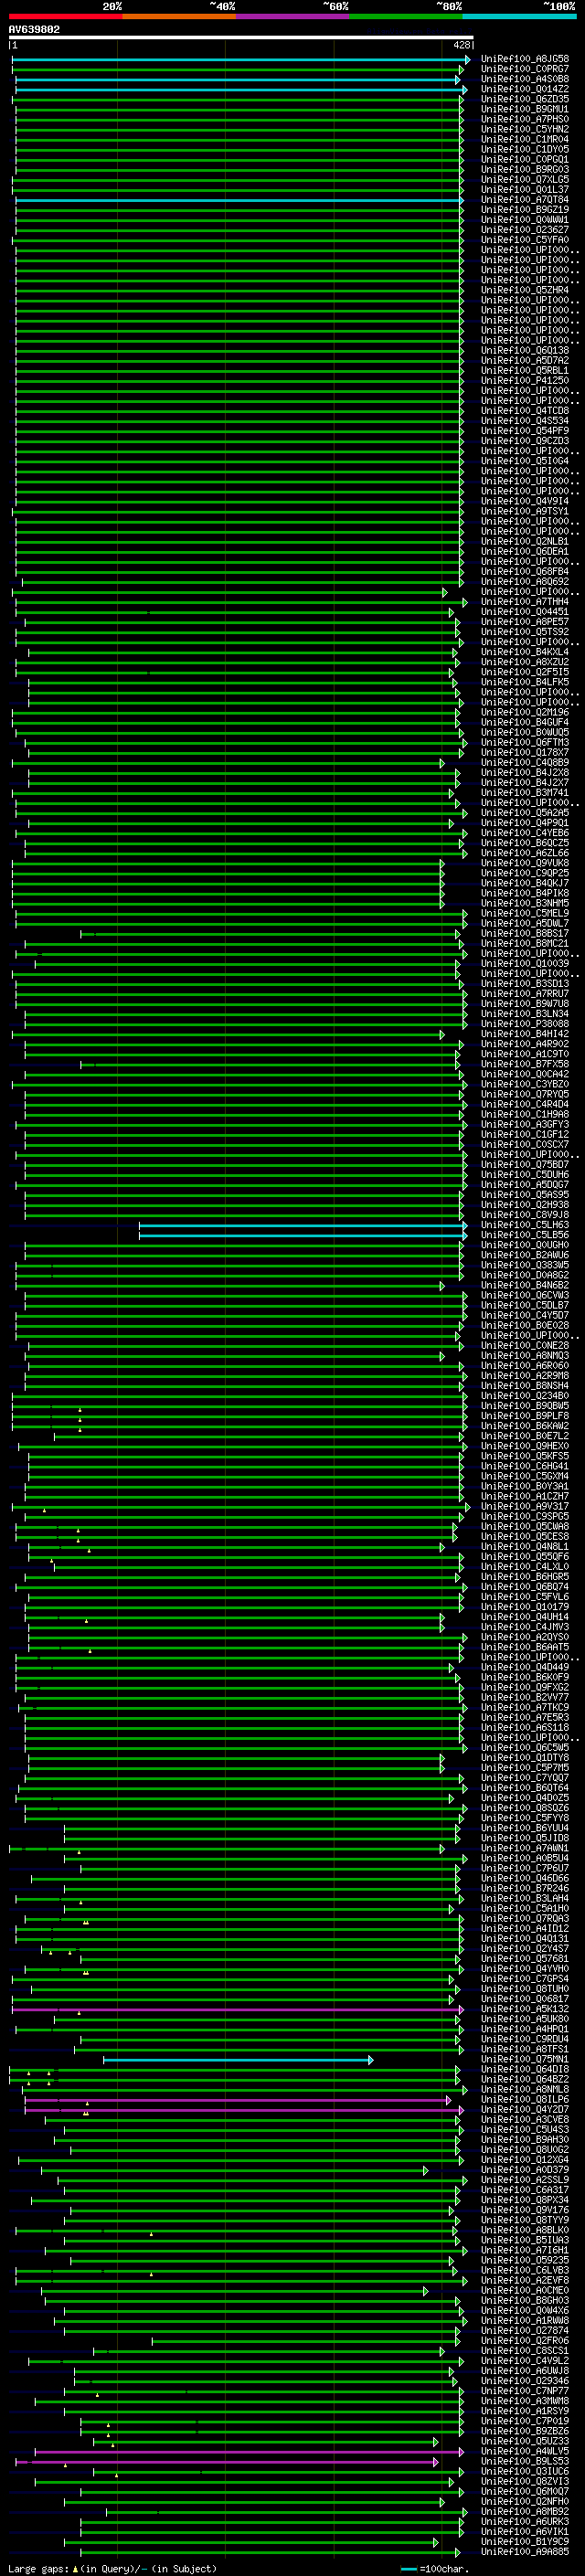Select the UniRef100_A9A885 hit label

click(x=525, y=2551)
